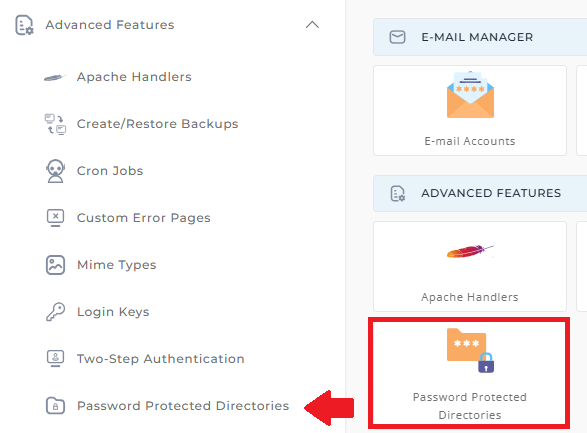The height and width of the screenshot is (433, 587).
Task: Click the Mime Types image icon
Action: point(55,265)
